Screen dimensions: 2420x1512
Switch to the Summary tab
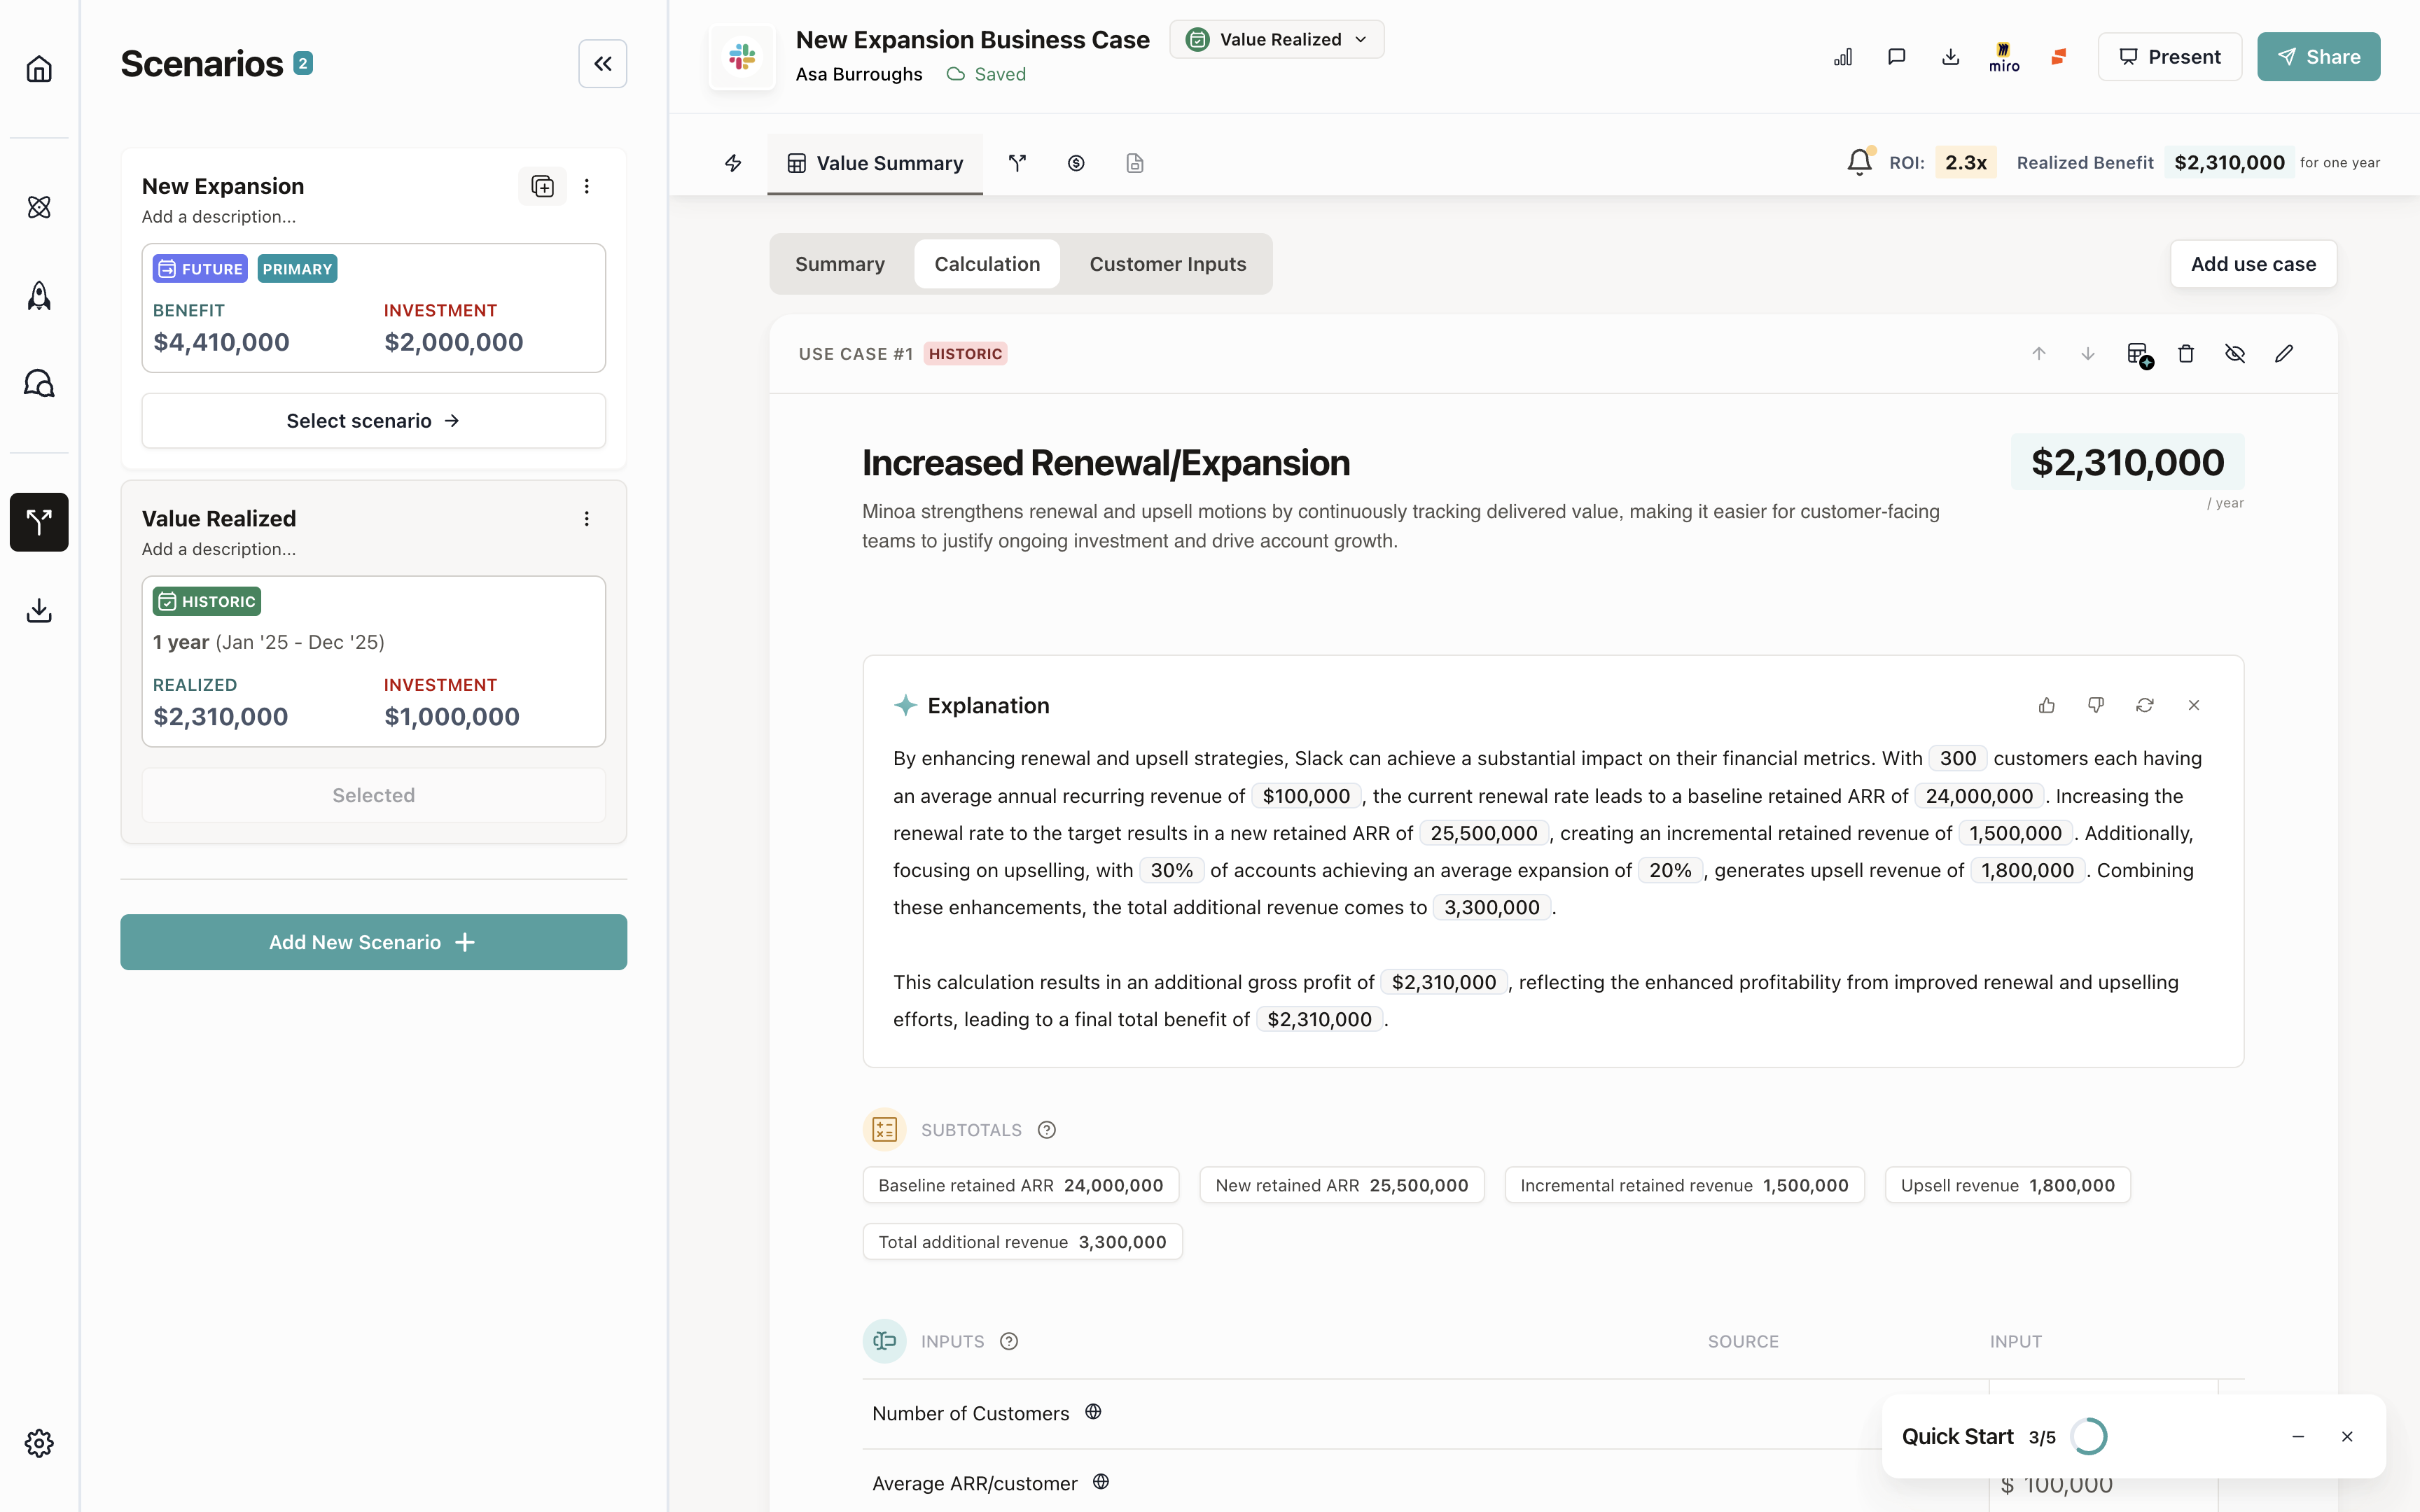[x=839, y=264]
